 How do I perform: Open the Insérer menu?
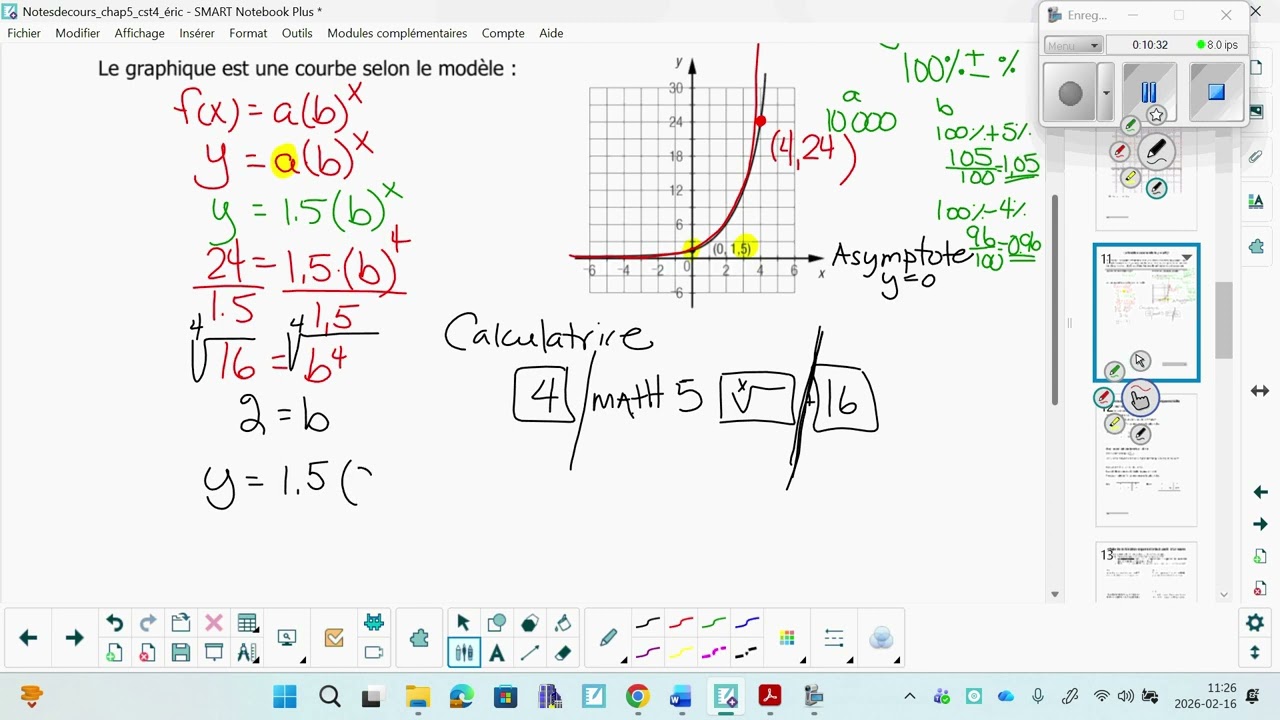click(197, 33)
